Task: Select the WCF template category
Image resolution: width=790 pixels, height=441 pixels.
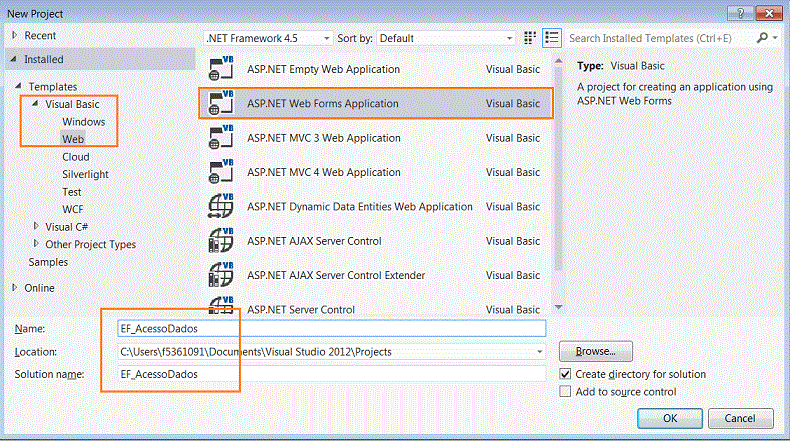Action: 73,209
